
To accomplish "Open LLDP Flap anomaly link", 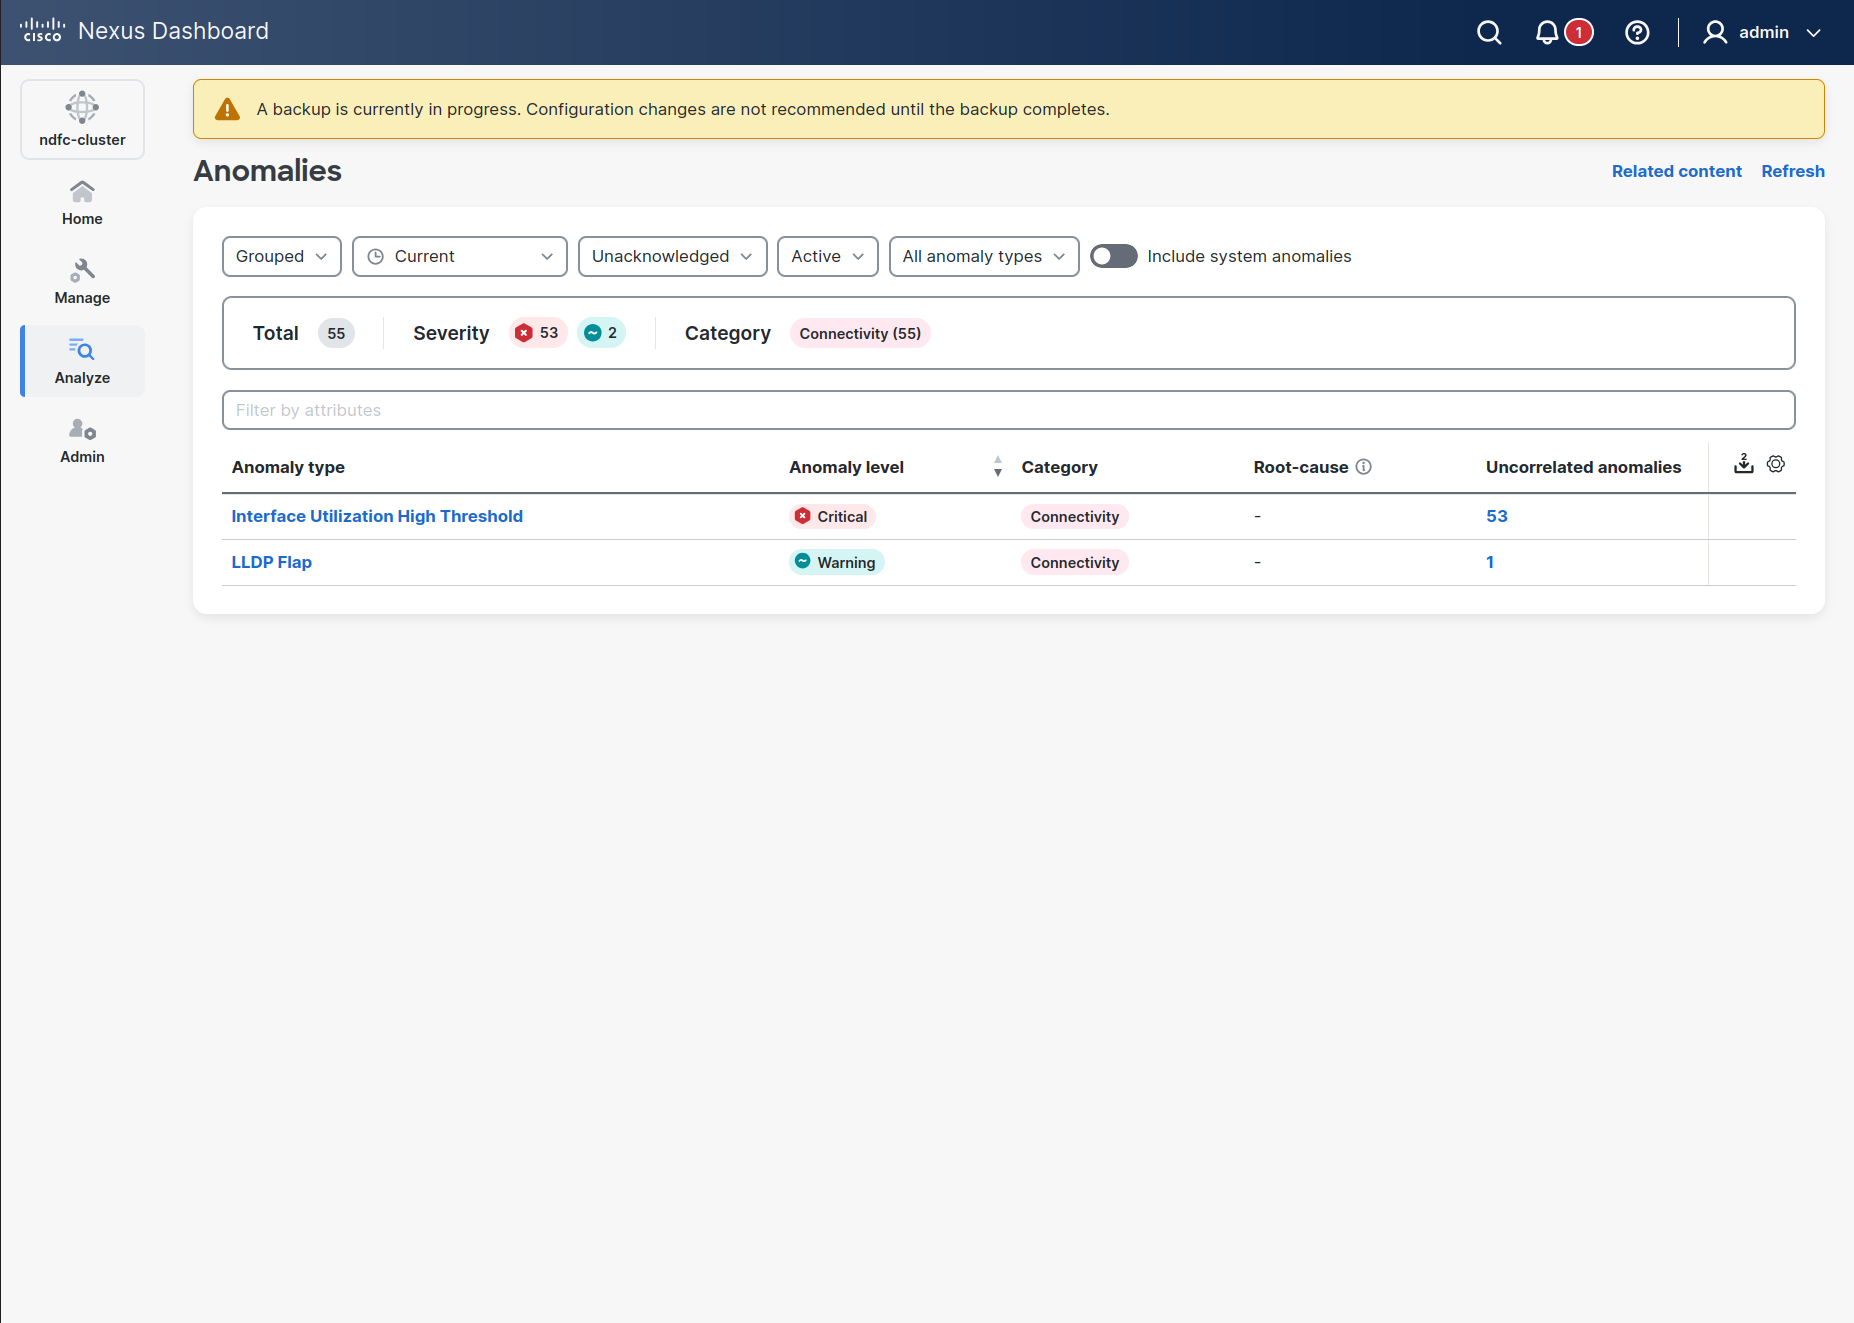I will [x=271, y=562].
